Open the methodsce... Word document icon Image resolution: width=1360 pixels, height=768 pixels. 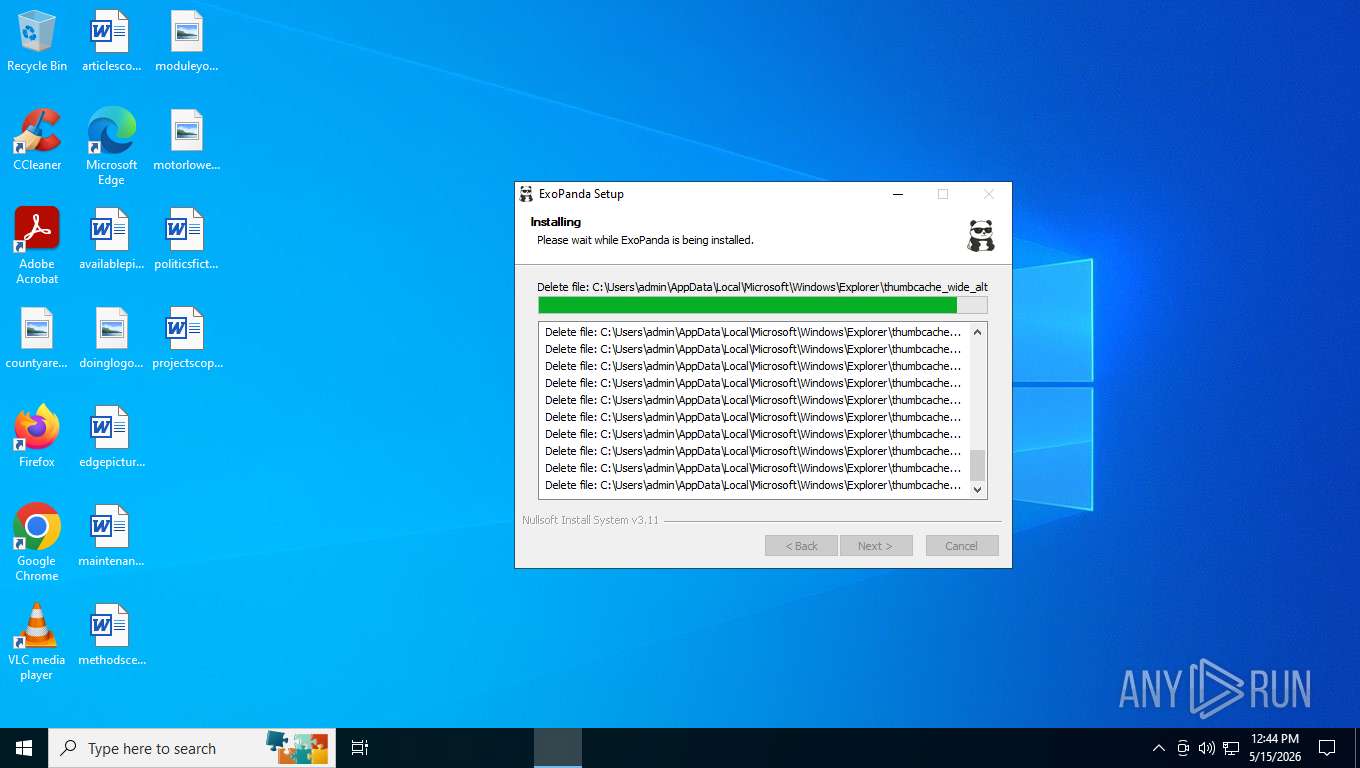coord(111,635)
